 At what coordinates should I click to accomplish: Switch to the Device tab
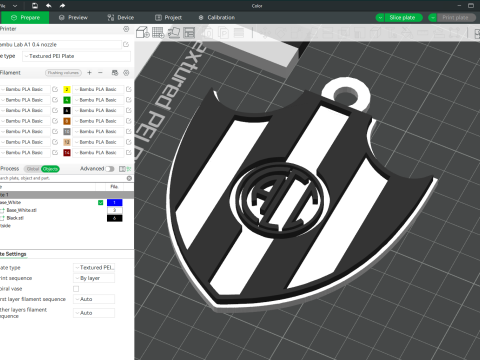tap(121, 18)
